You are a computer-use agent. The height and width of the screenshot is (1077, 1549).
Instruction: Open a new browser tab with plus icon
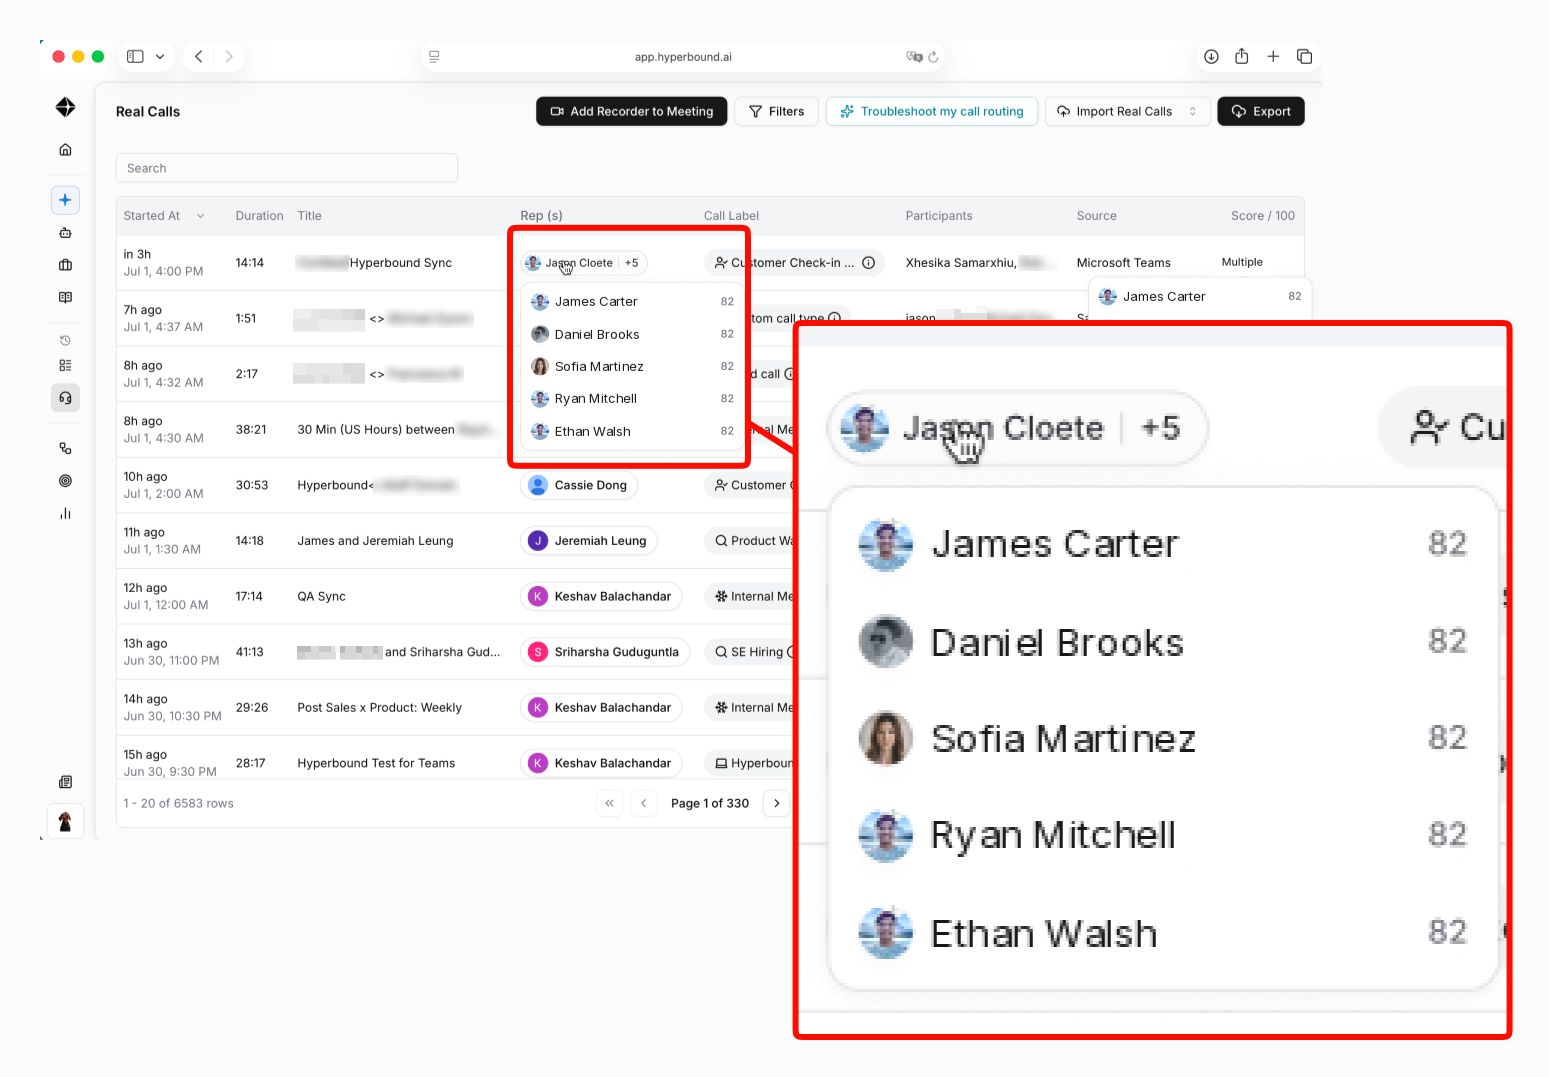click(1273, 57)
